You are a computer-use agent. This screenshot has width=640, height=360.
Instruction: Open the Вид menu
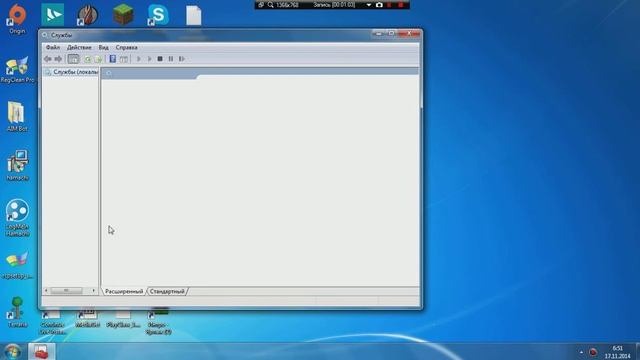coord(104,47)
